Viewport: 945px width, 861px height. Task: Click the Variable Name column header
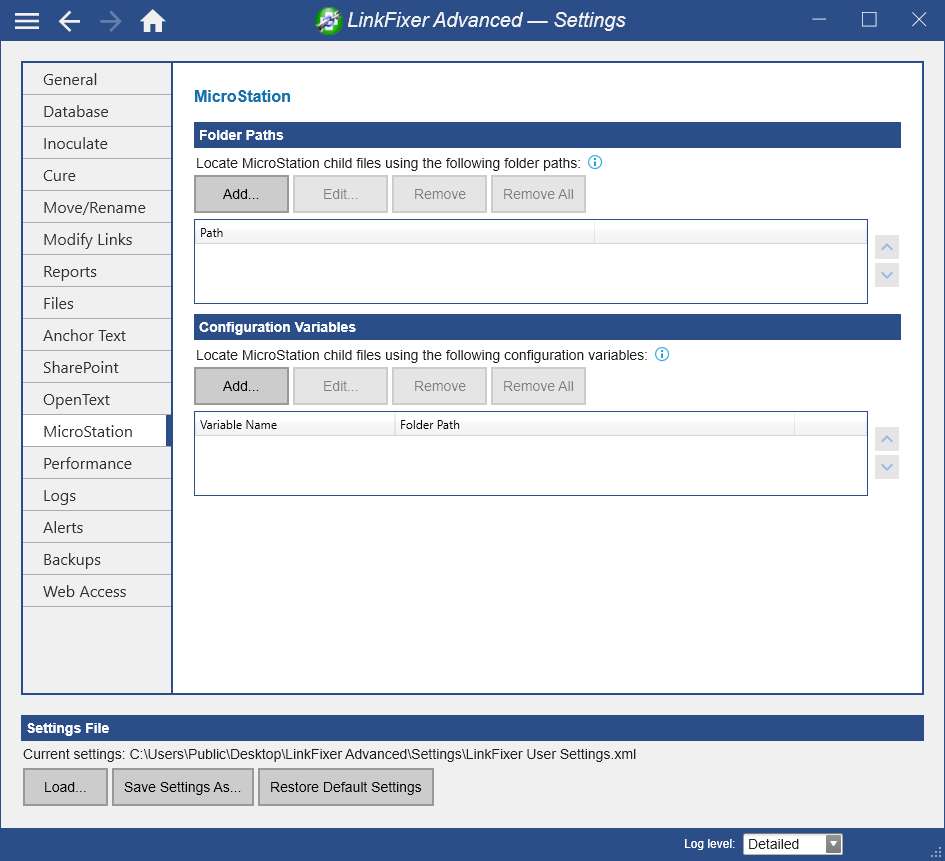pos(295,425)
